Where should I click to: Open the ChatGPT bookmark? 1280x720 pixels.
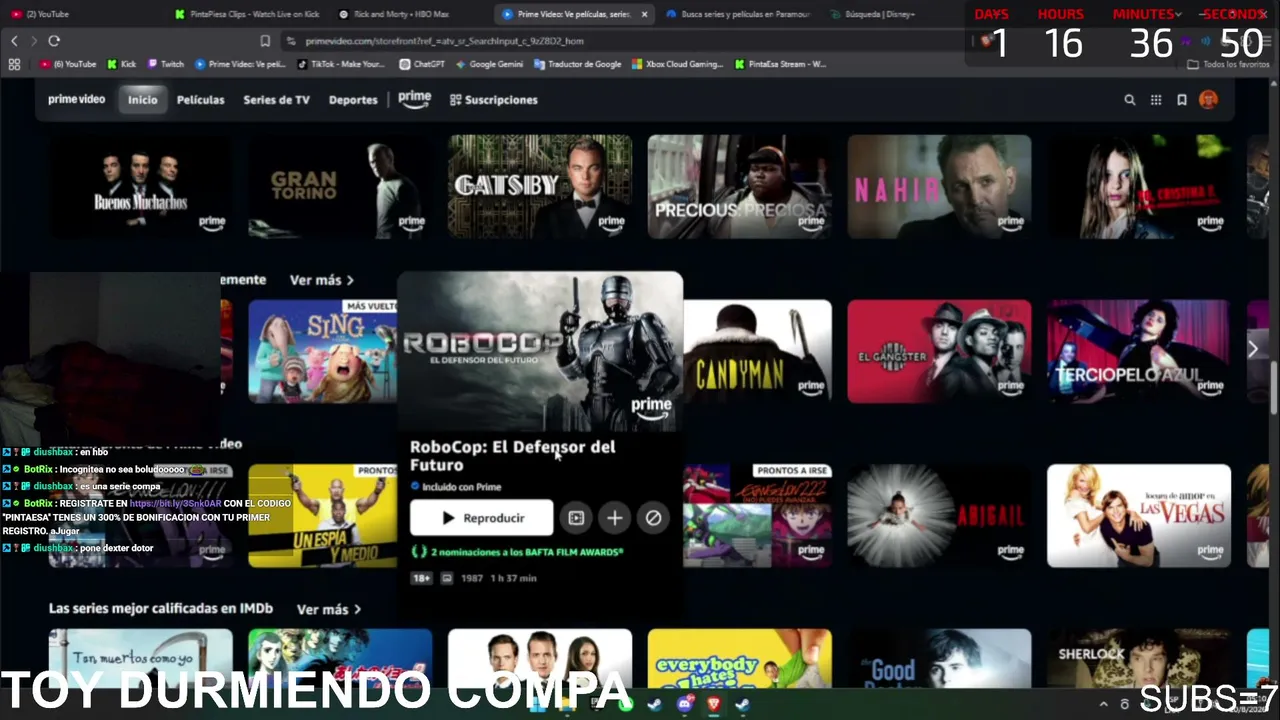pos(422,64)
